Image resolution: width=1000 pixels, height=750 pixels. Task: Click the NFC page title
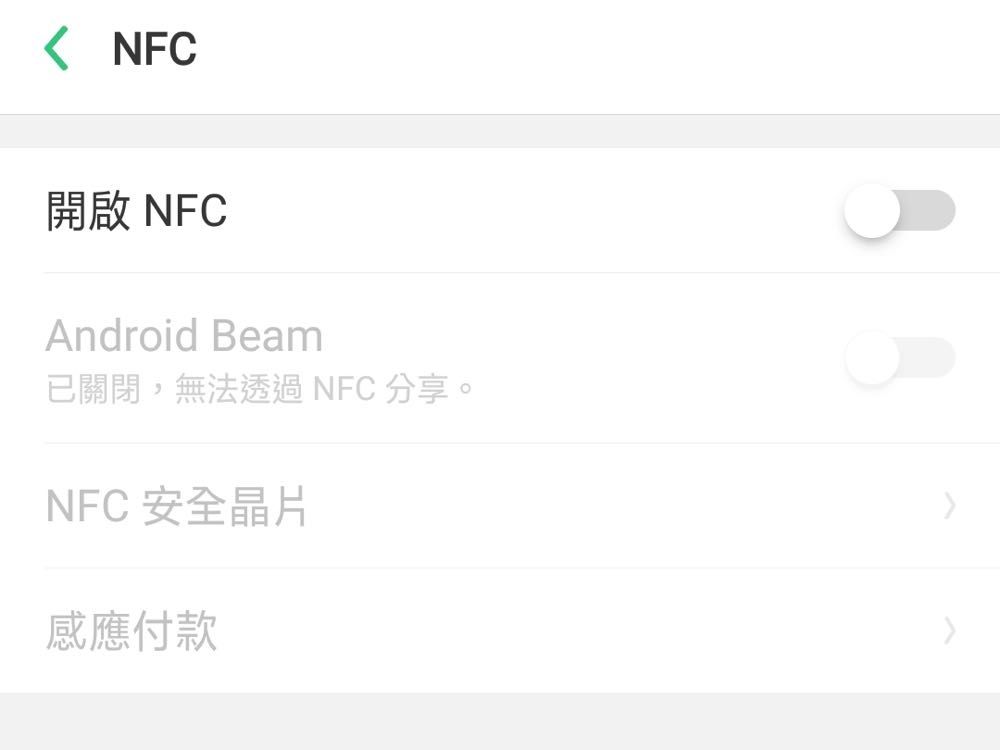point(154,49)
